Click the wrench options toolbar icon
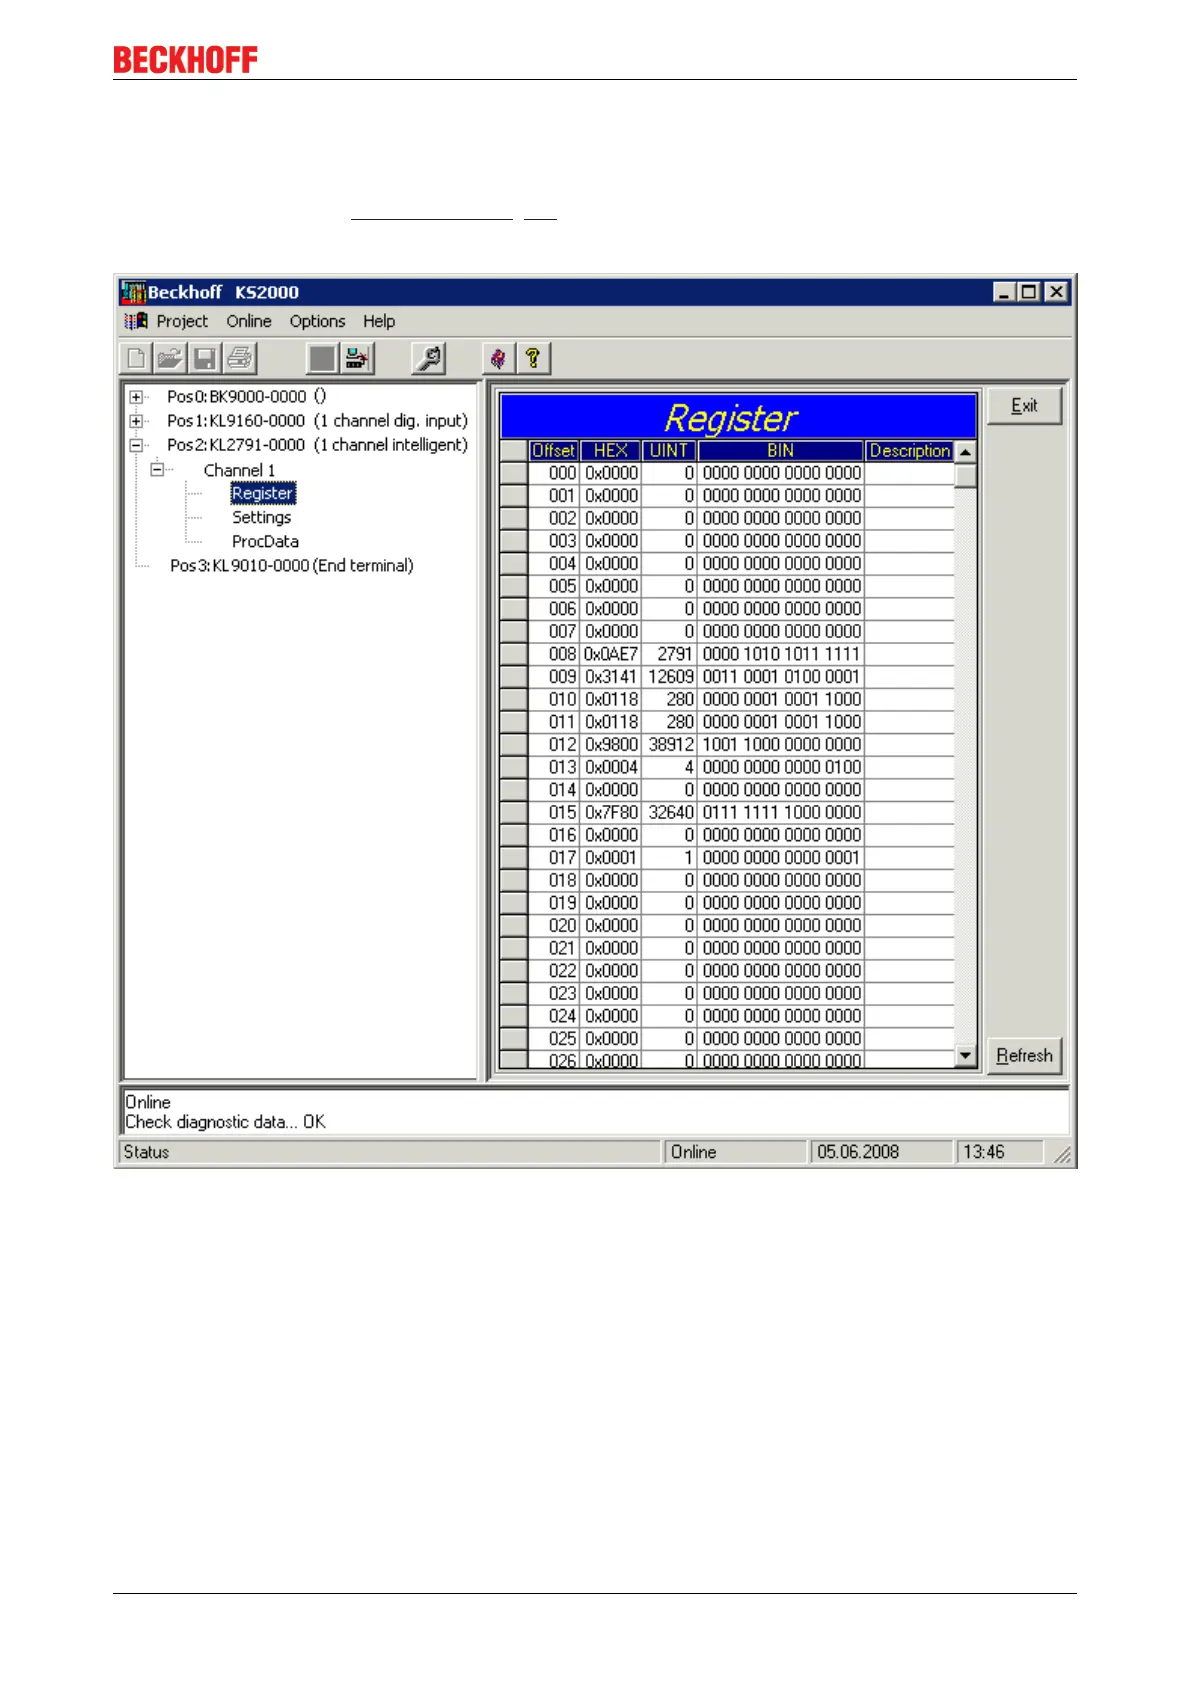The height and width of the screenshot is (1684, 1191). click(429, 358)
